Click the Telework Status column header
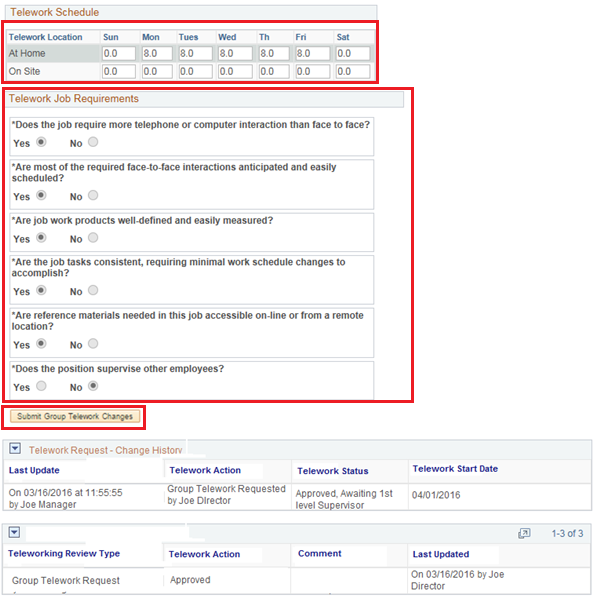 coord(332,471)
